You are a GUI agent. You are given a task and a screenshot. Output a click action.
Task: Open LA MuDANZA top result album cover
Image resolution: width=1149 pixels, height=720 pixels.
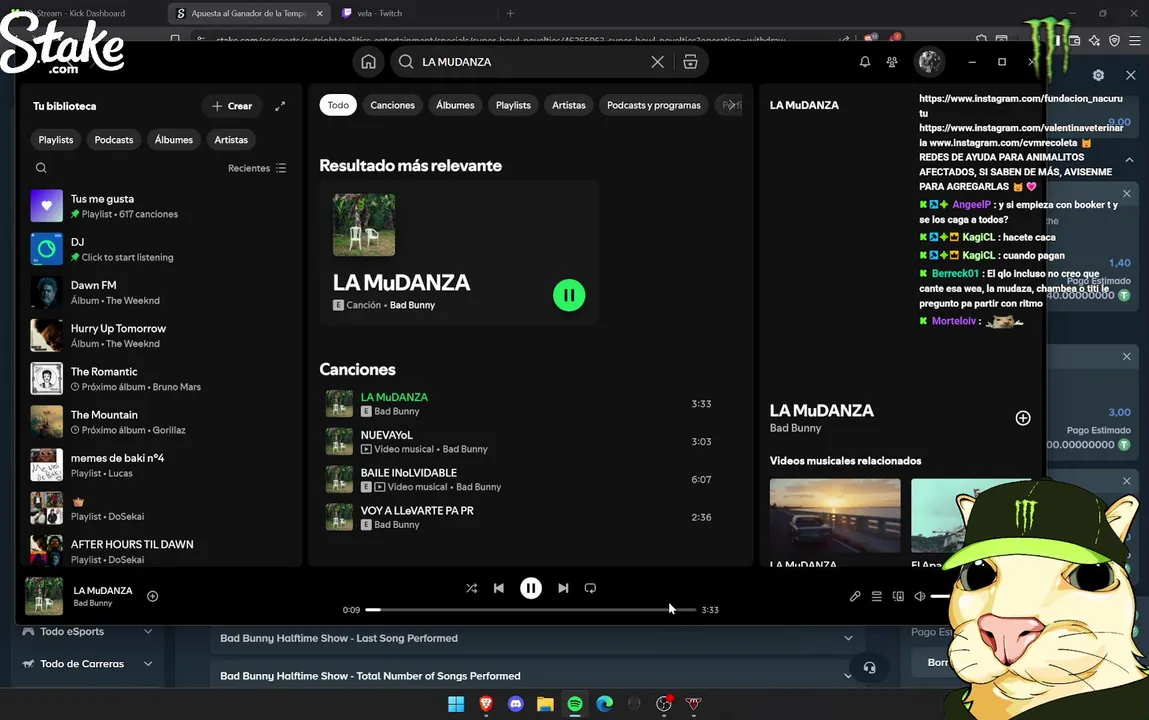[x=363, y=225]
